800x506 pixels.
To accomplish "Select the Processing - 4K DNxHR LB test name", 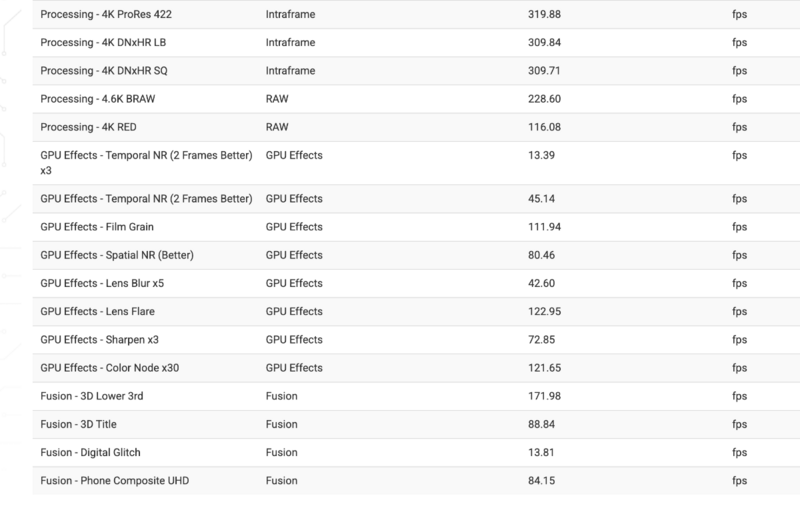I will [101, 44].
